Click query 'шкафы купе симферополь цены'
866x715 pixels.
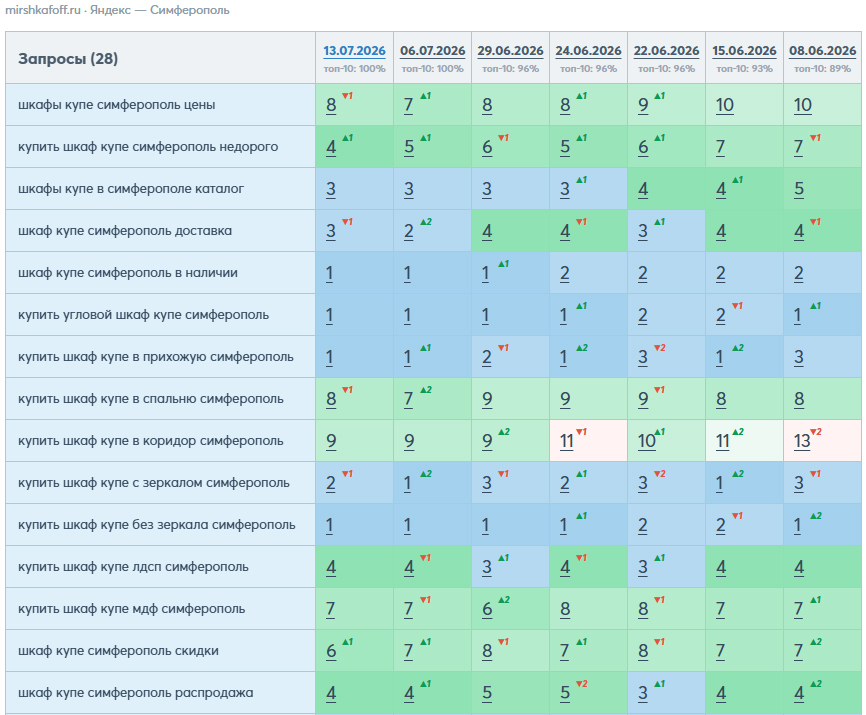click(117, 105)
